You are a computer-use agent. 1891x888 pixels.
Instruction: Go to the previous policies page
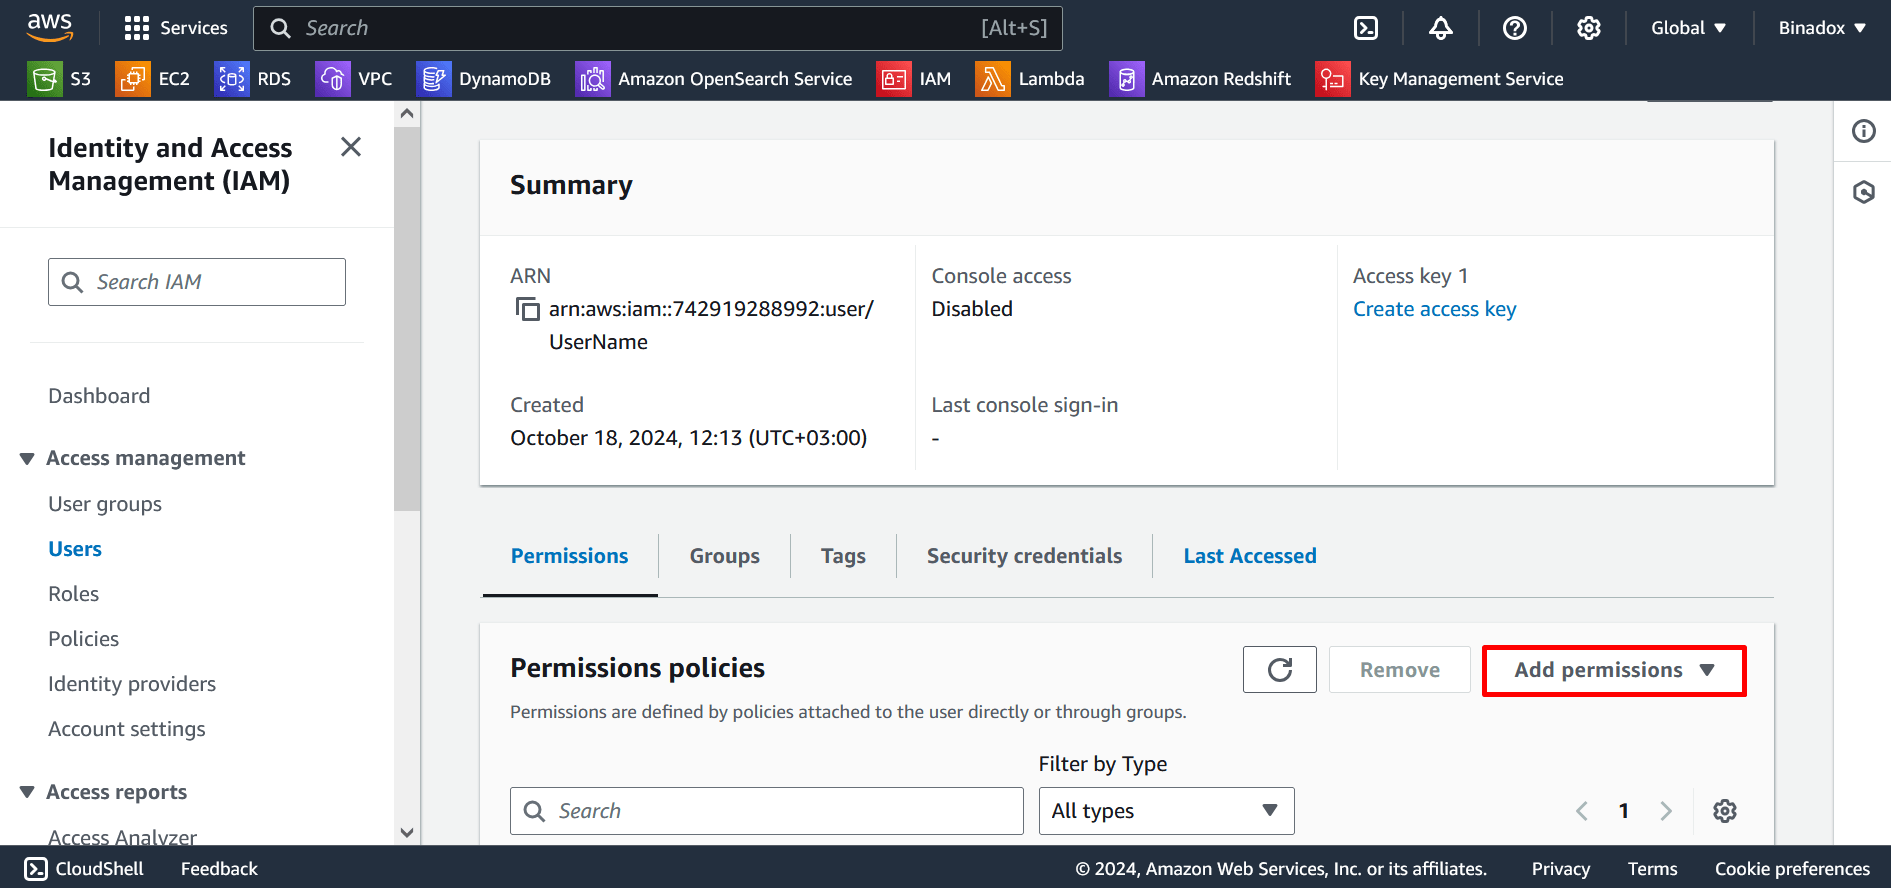click(x=1582, y=811)
